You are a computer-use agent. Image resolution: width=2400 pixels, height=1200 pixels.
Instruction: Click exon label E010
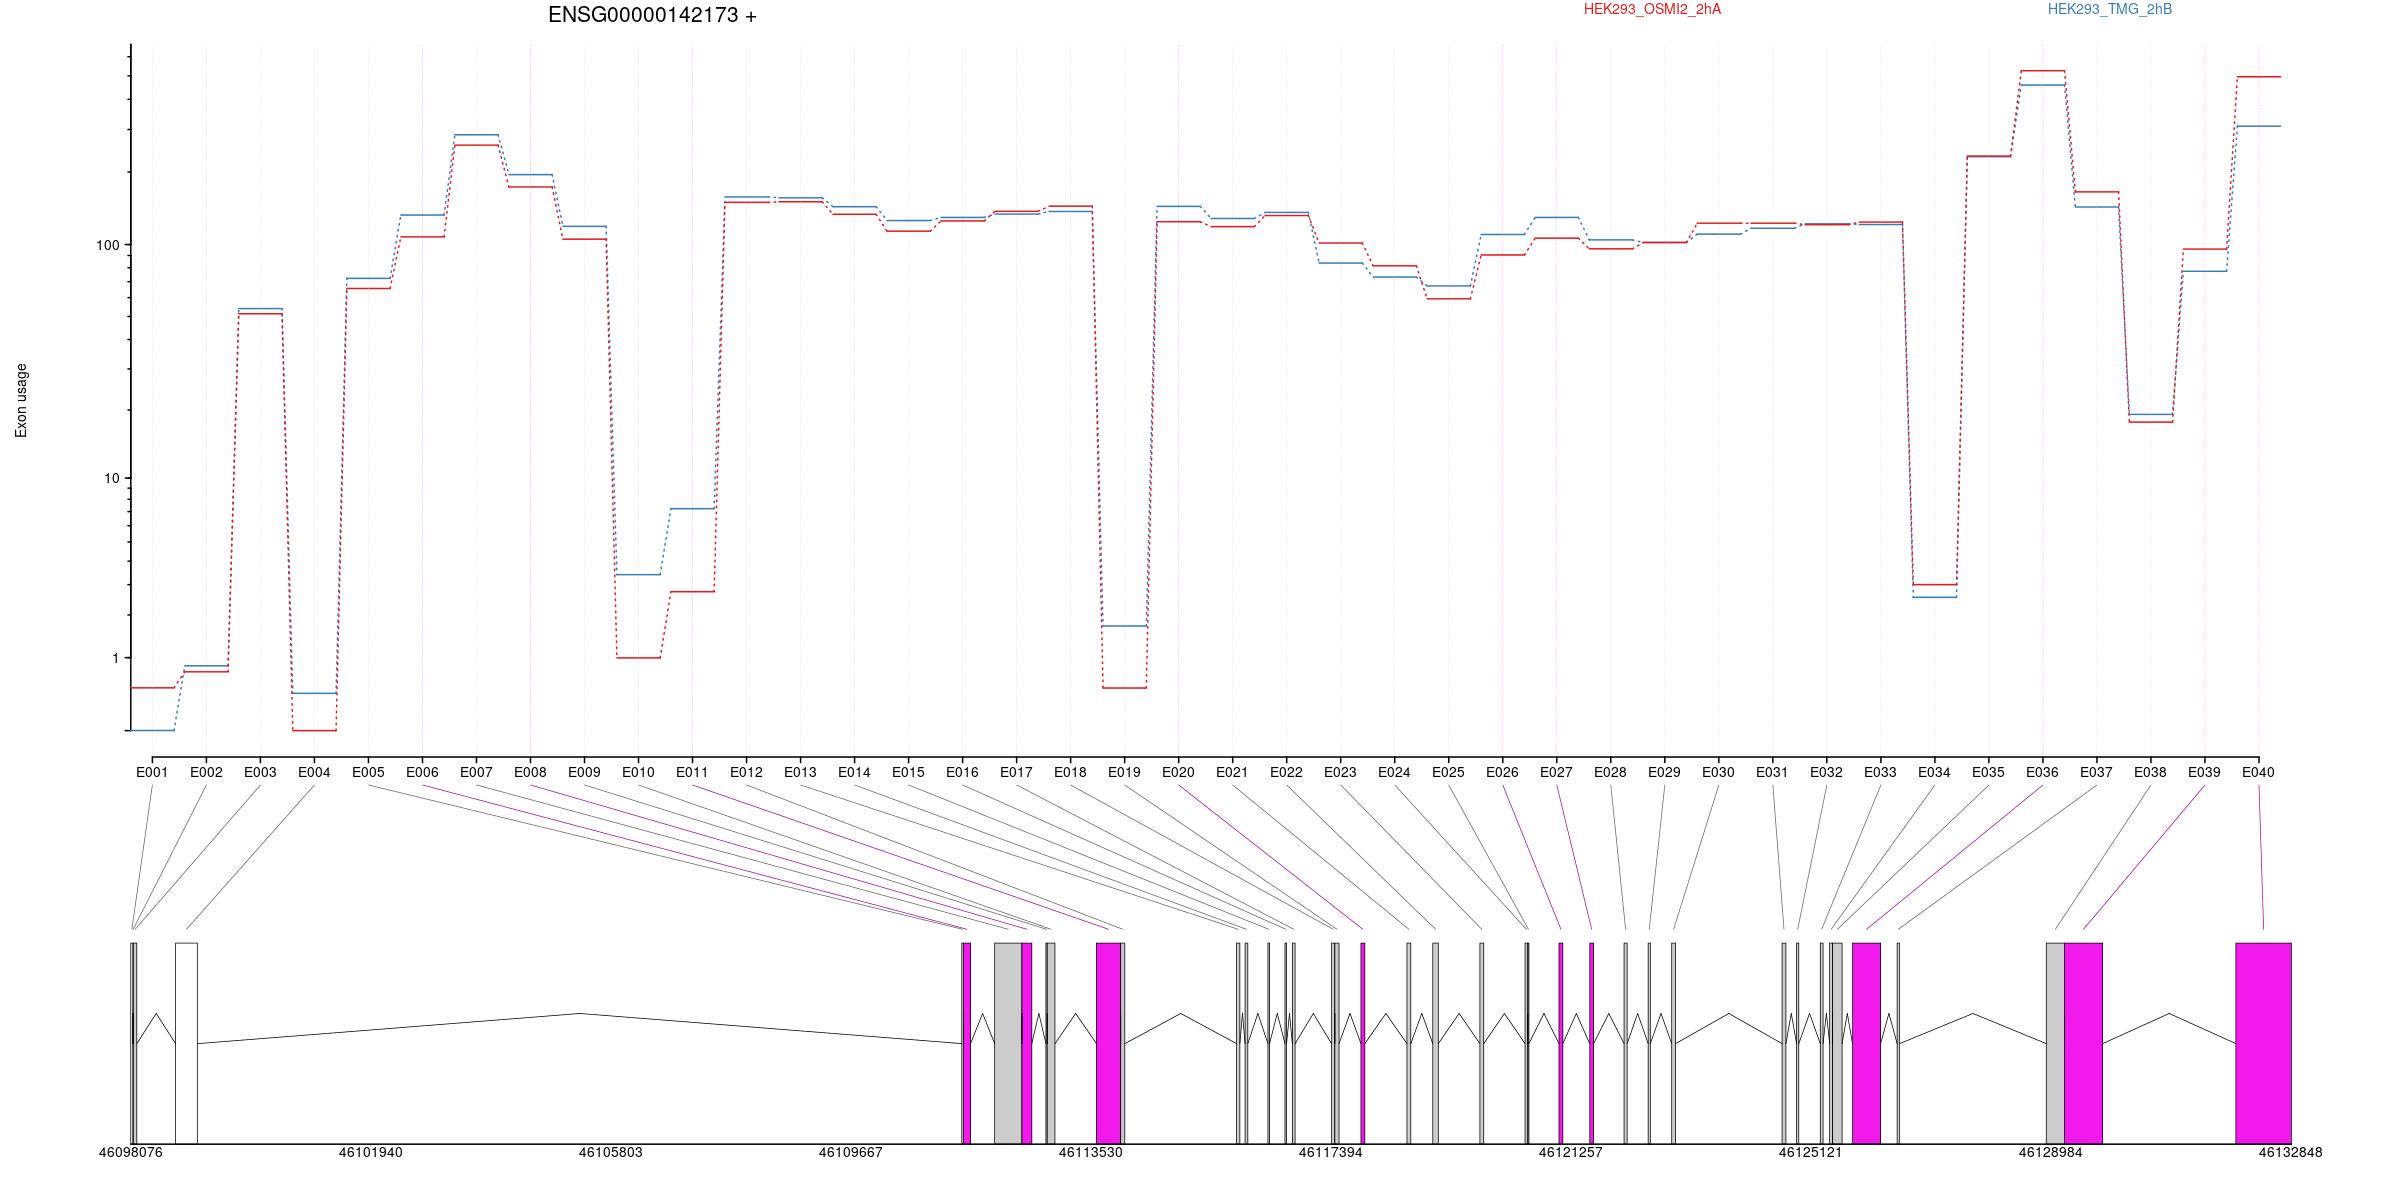click(x=638, y=772)
